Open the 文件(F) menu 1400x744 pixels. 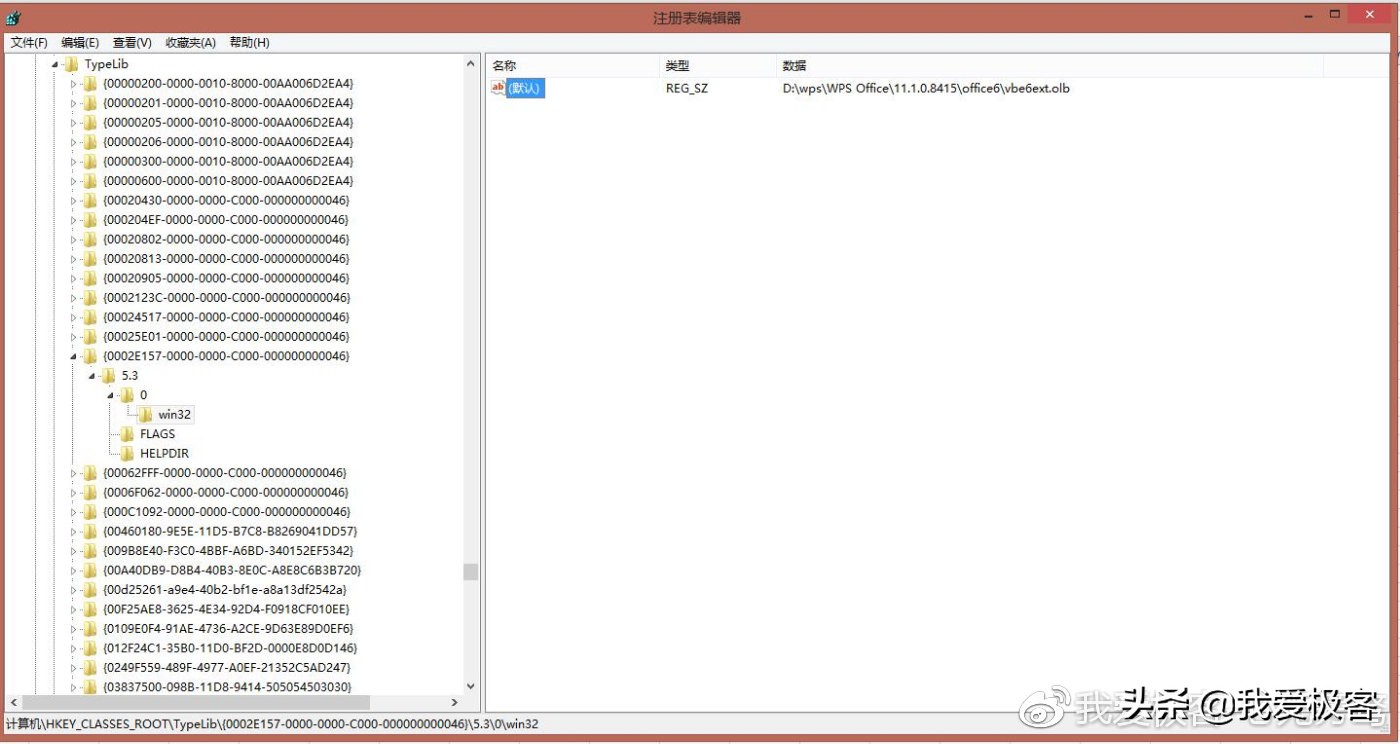tap(29, 43)
